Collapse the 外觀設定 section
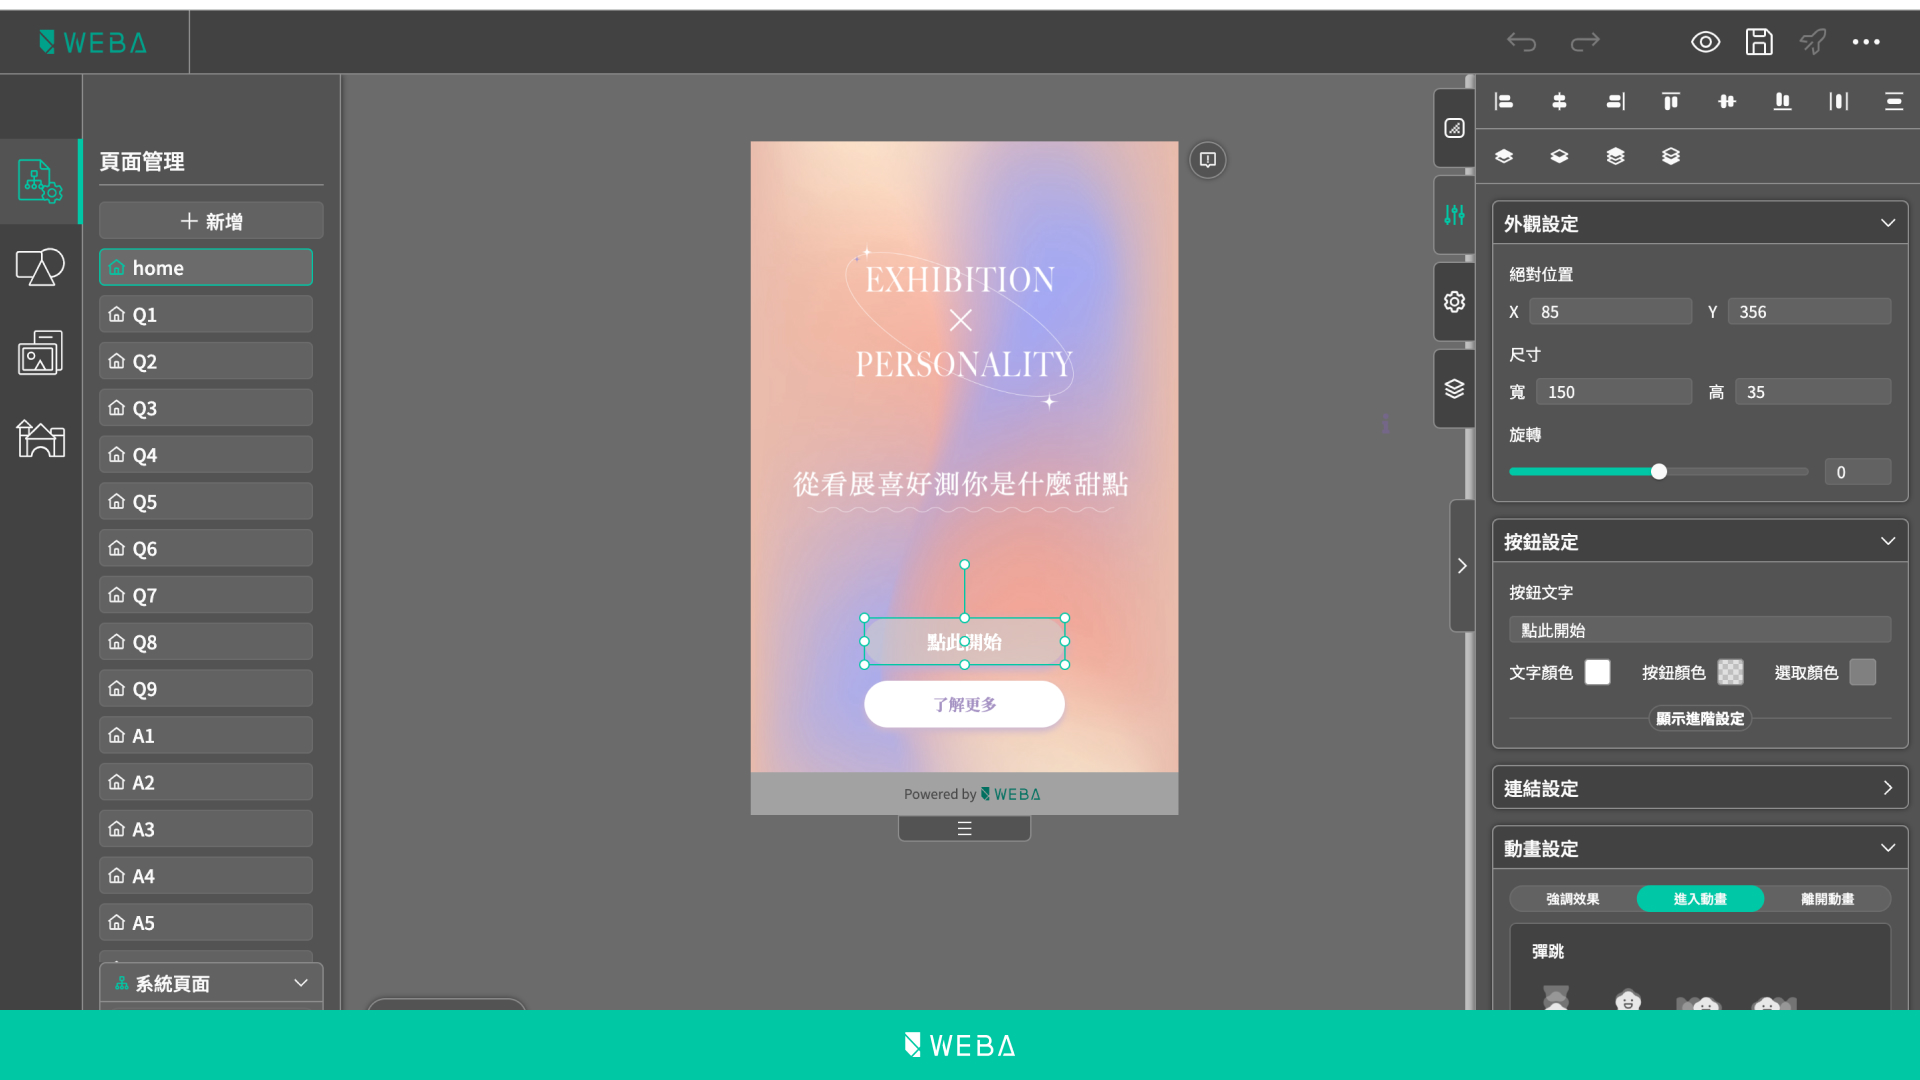 (1889, 223)
